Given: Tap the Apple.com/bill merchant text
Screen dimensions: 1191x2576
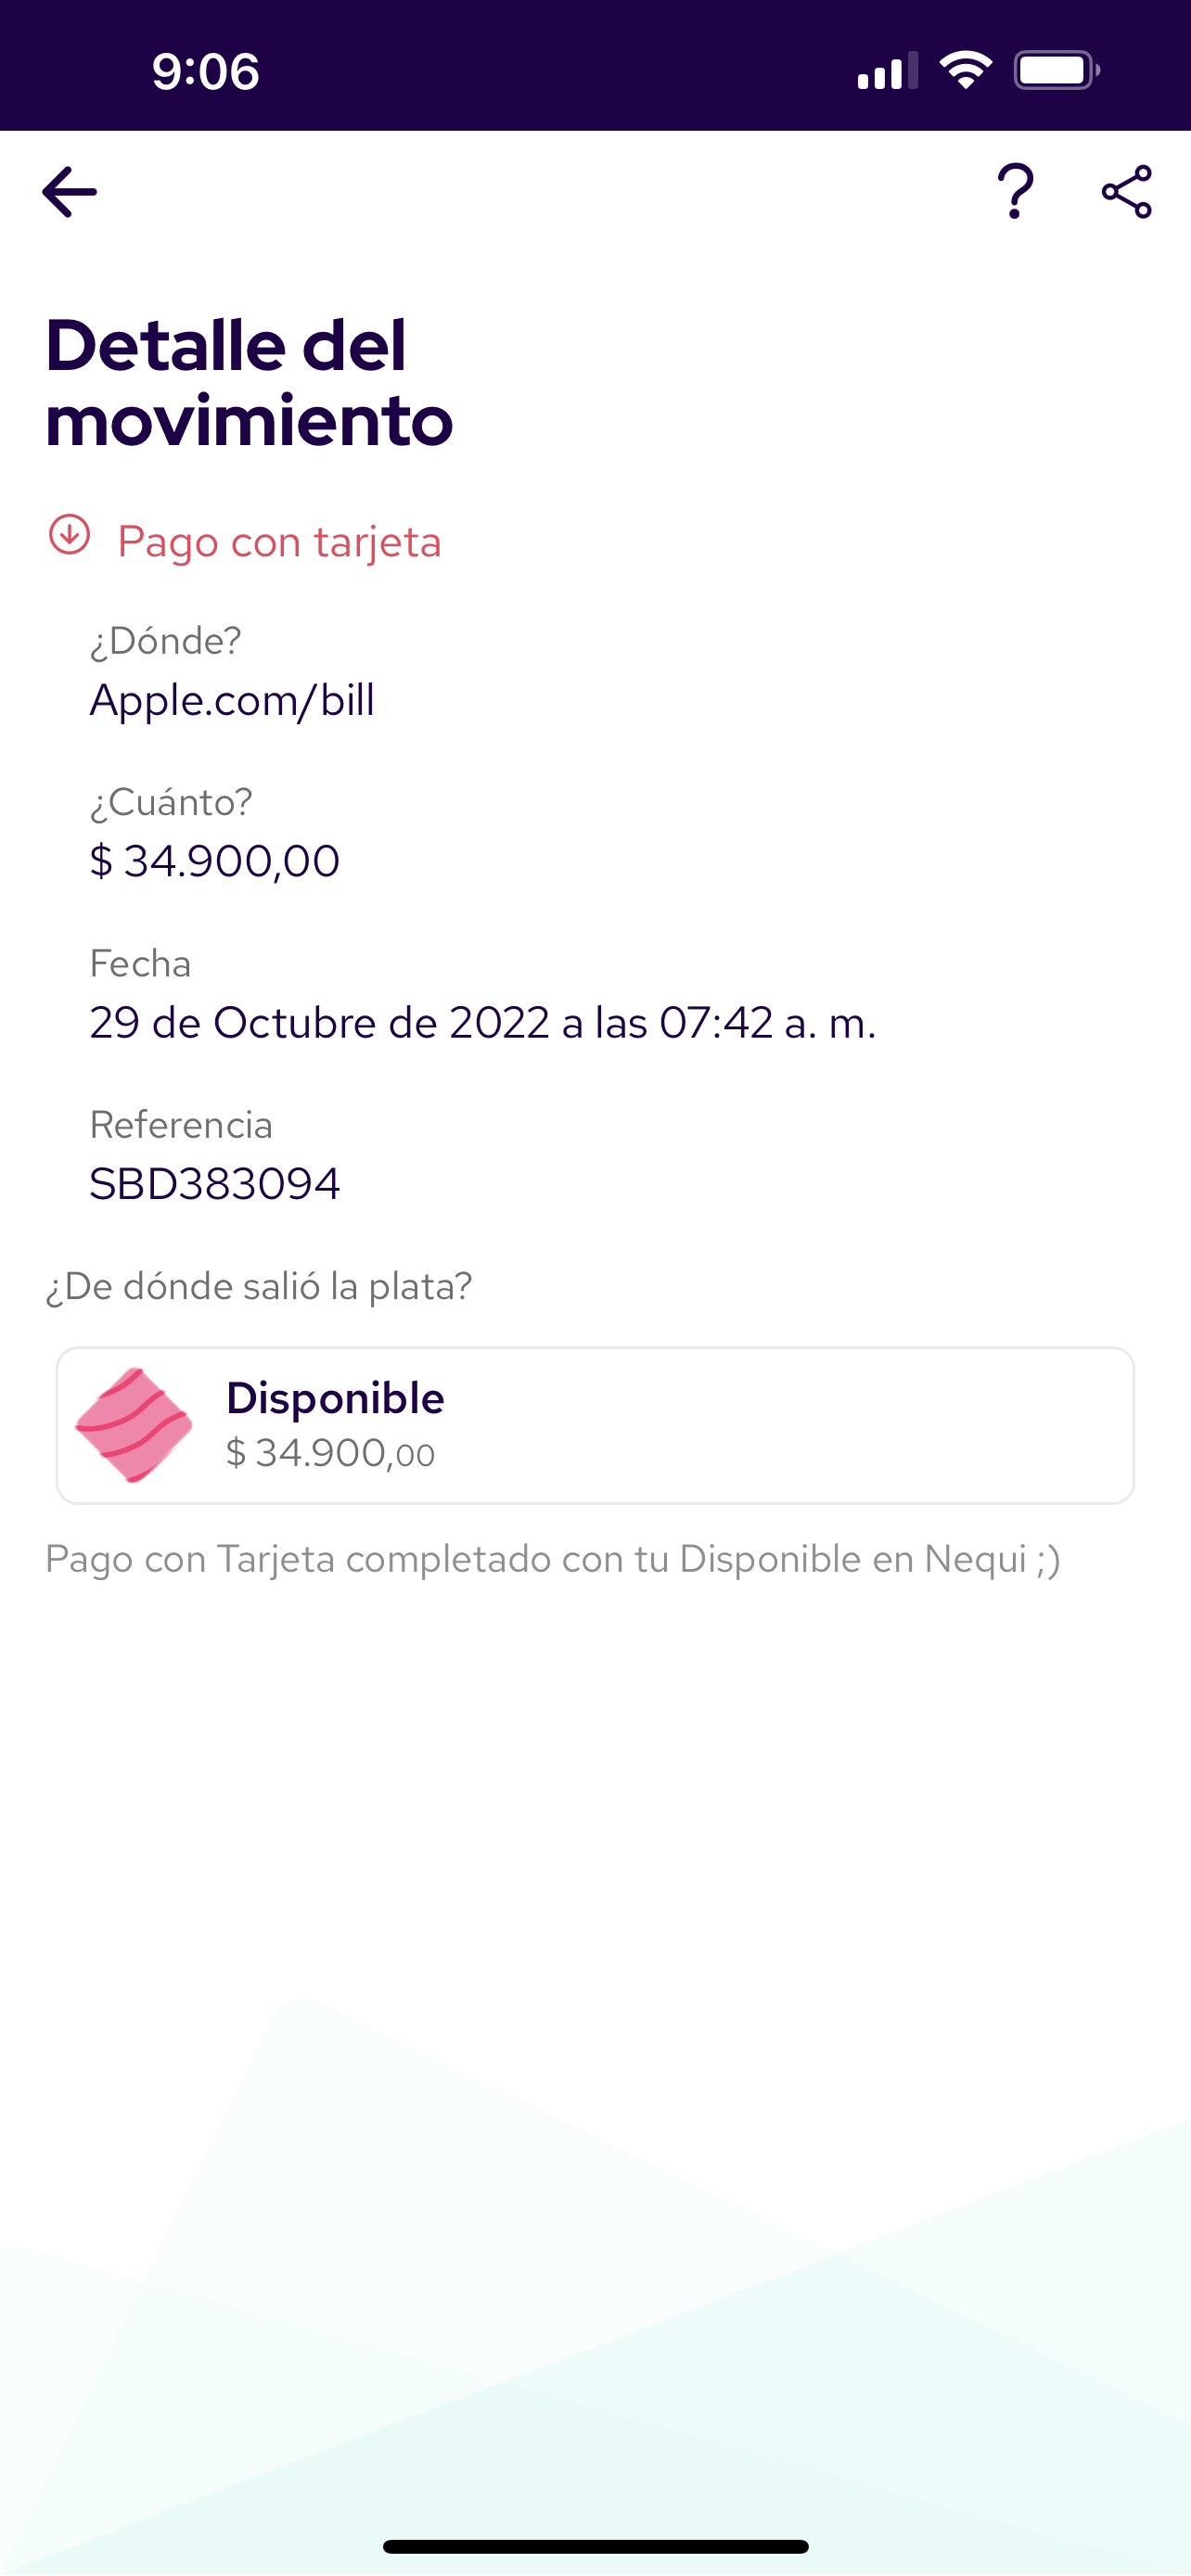Looking at the screenshot, I should [x=232, y=700].
